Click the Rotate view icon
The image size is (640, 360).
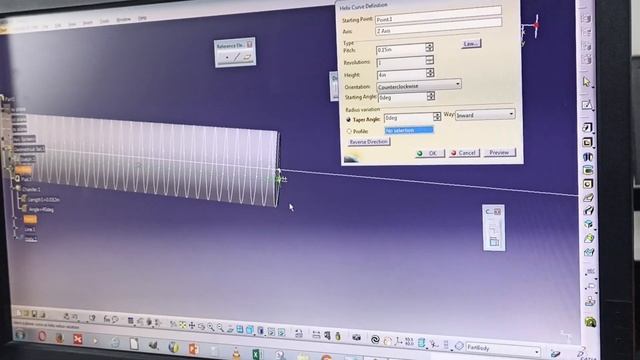tap(201, 326)
